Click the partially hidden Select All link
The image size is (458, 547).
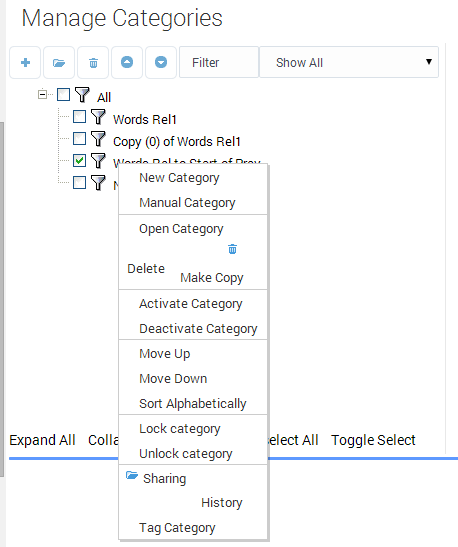click(x=293, y=440)
